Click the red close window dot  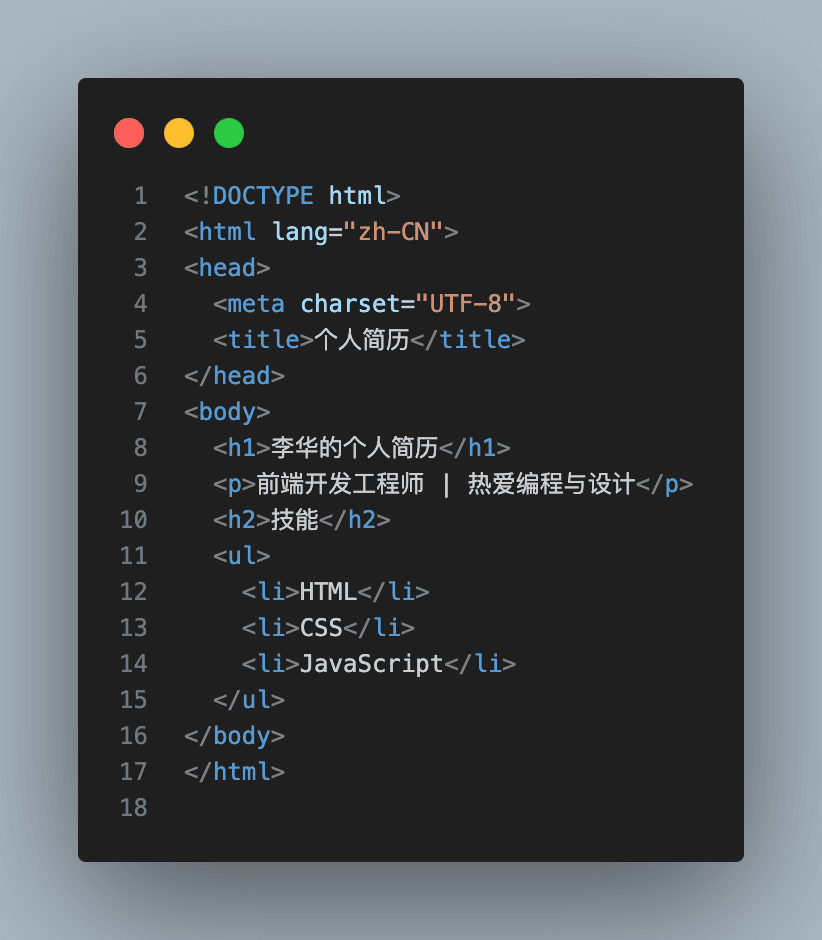pos(129,133)
